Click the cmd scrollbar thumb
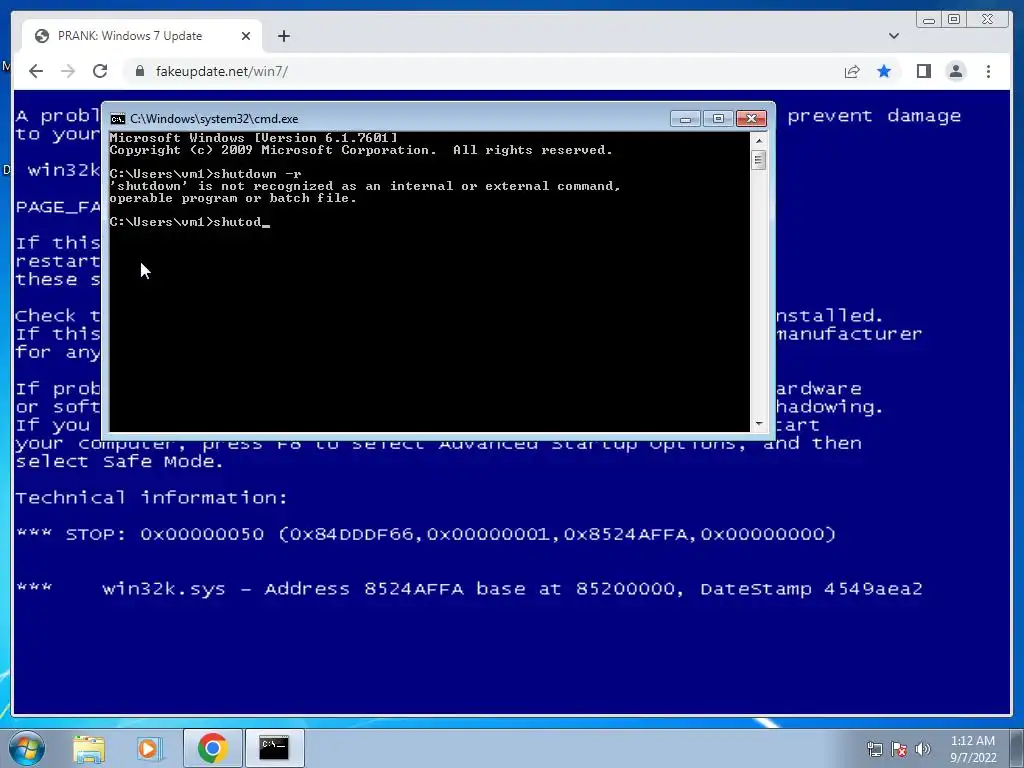 [758, 160]
